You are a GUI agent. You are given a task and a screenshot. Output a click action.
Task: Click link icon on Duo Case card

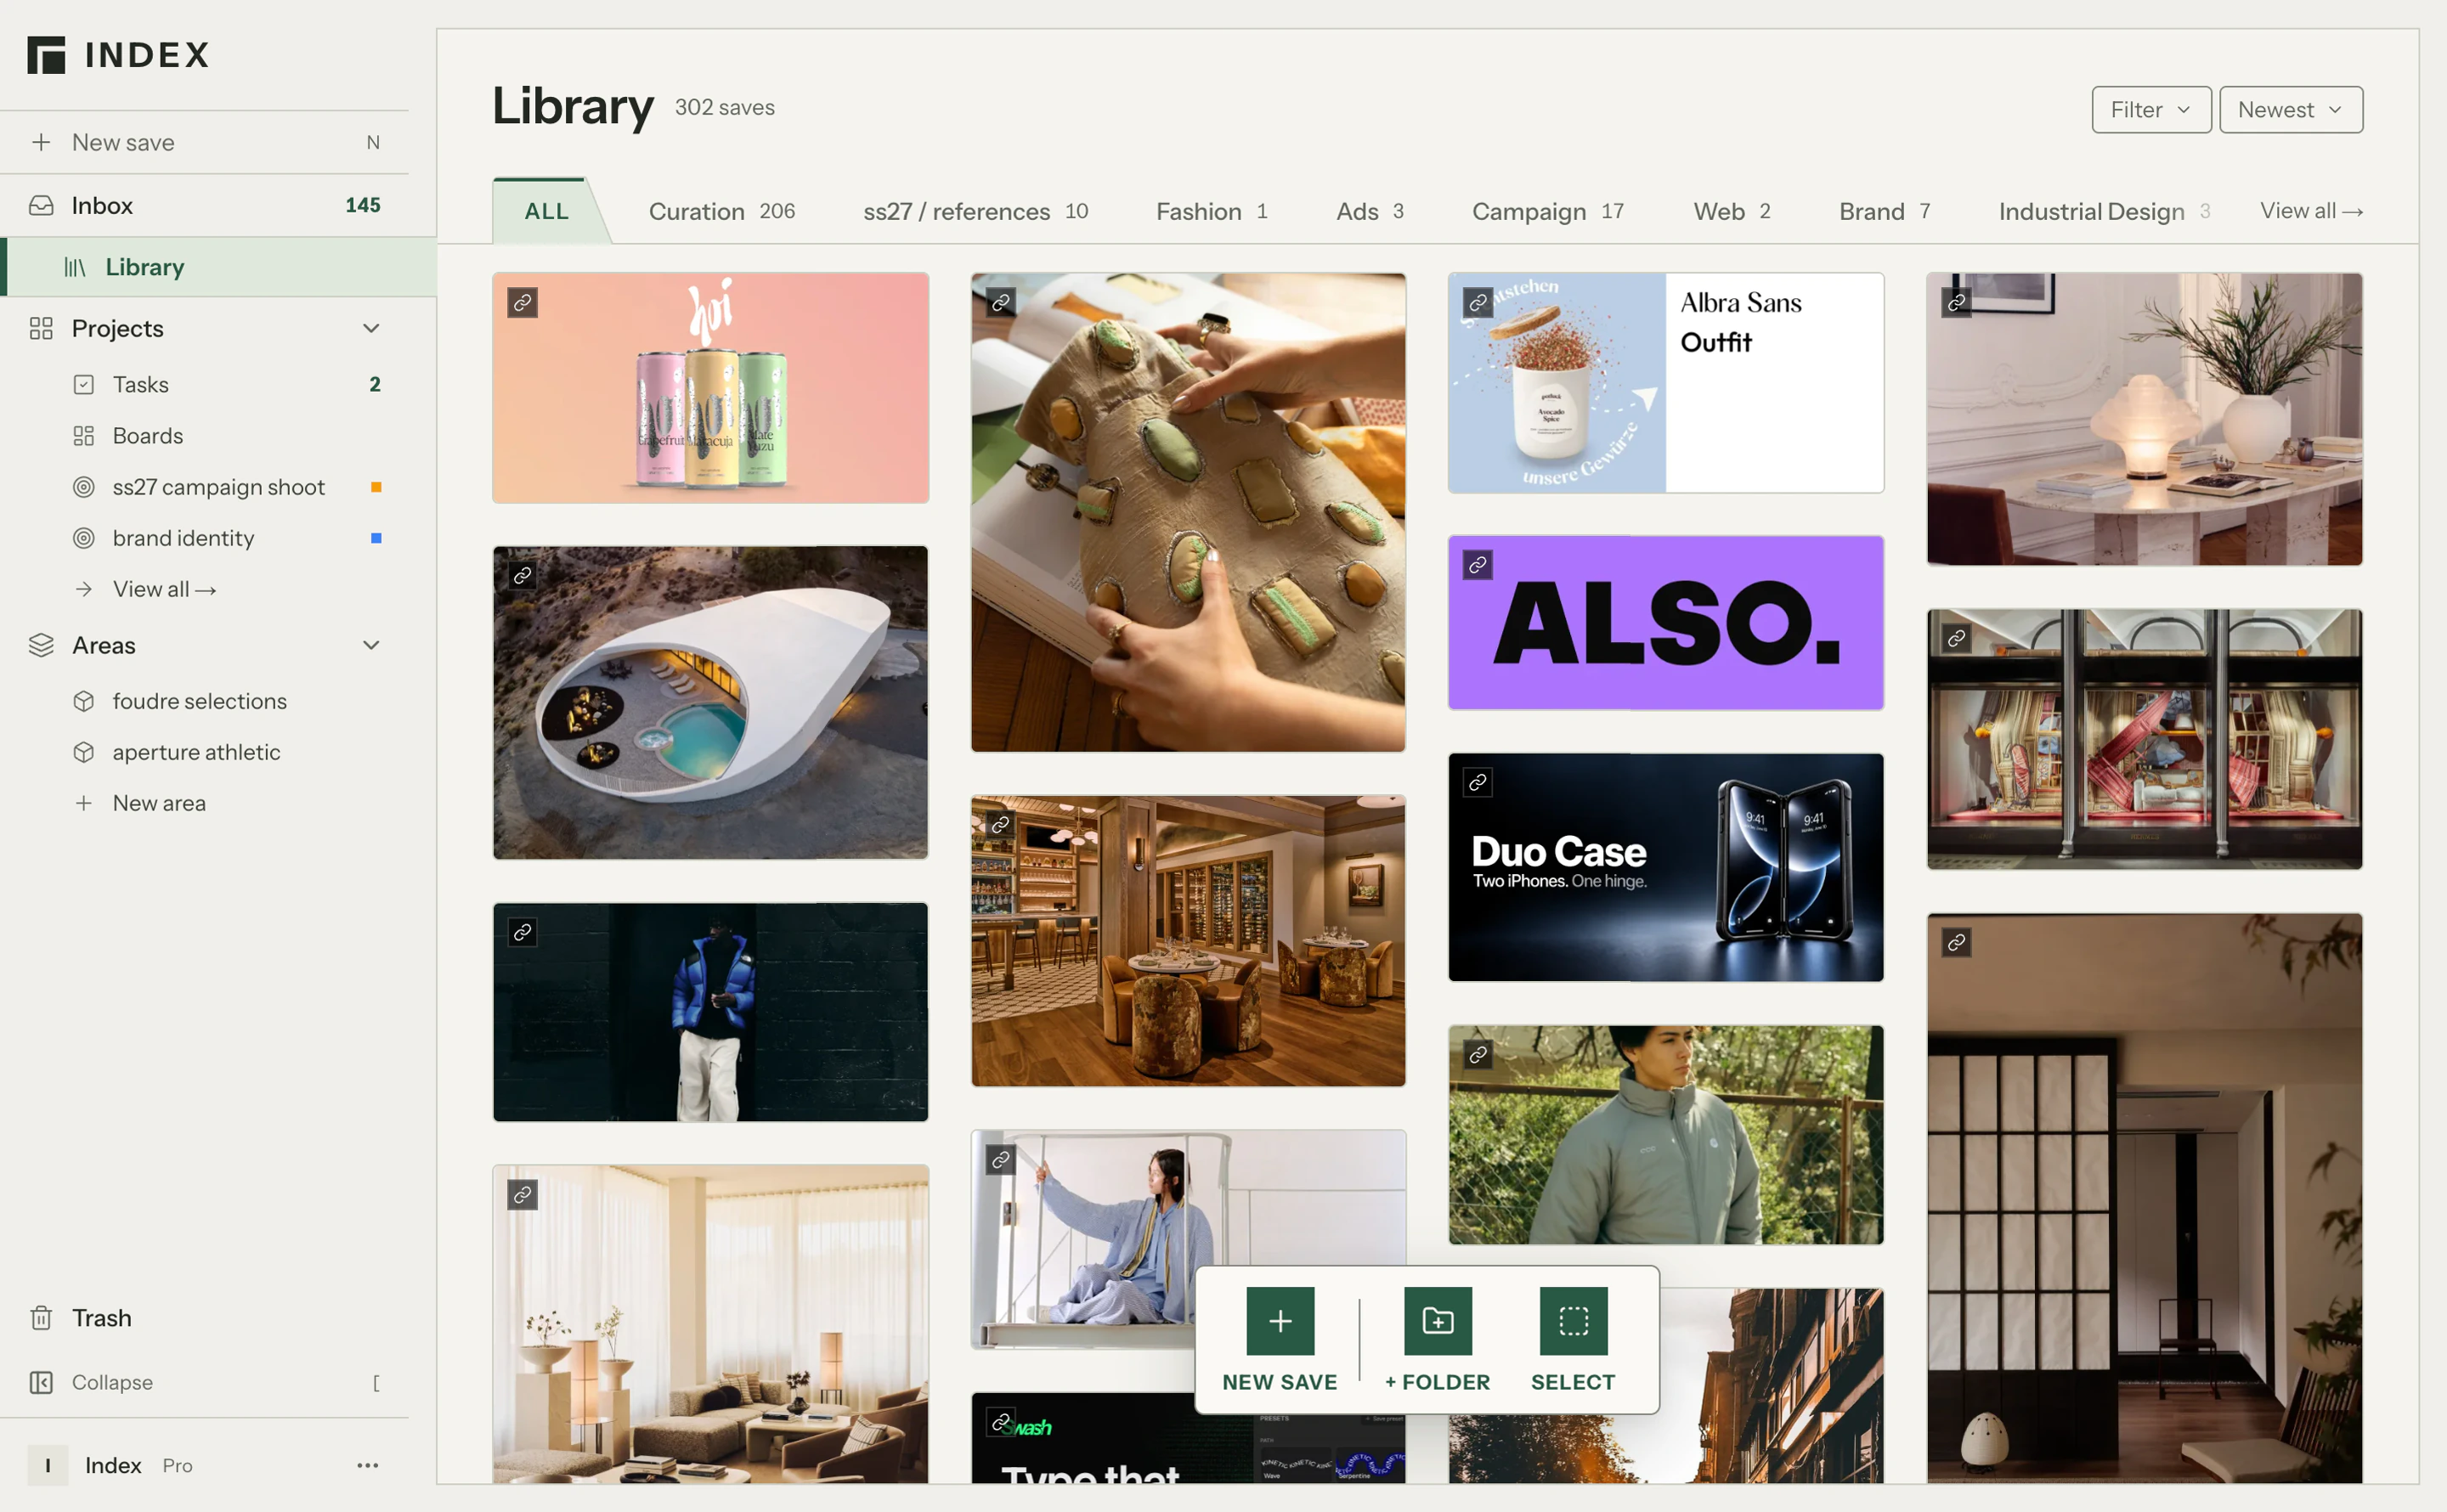click(x=1478, y=782)
